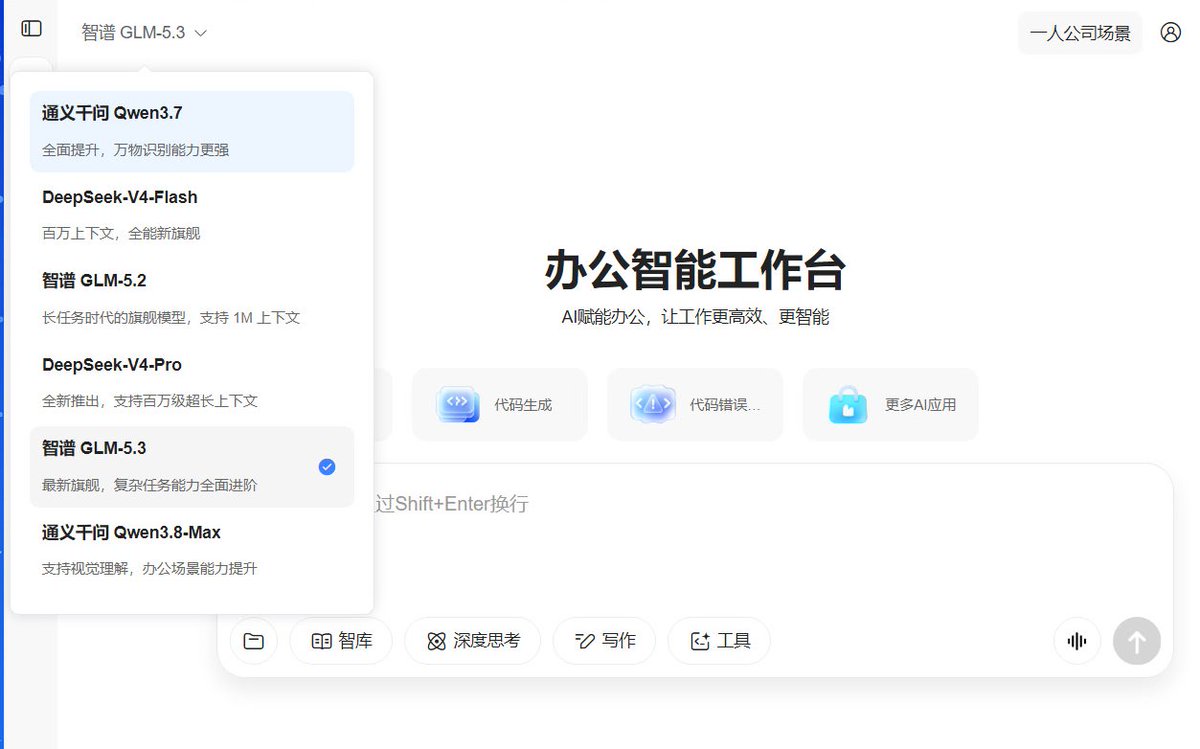The width and height of the screenshot is (1200, 749).
Task: Click the text AI赋能办公，让工作更高效、更智能
Action: pyautogui.click(x=695, y=317)
